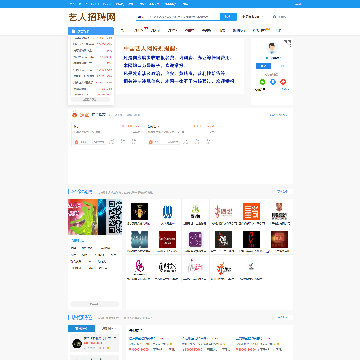This screenshot has height=360, width=360.
Task: Open the black company logo with the gold emblem
Action: tap(139, 212)
